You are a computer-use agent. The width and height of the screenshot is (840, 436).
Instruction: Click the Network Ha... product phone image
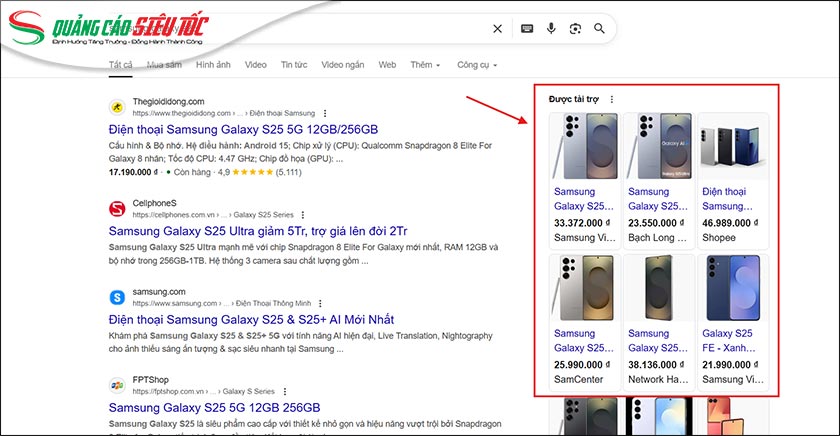click(659, 288)
